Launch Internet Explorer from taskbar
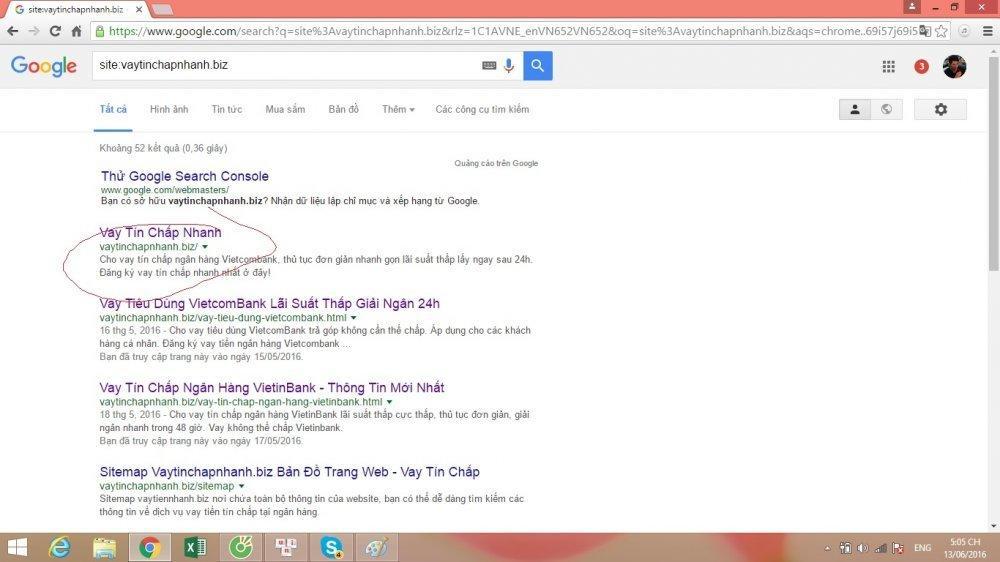Viewport: 1000px width, 562px height. click(x=59, y=547)
